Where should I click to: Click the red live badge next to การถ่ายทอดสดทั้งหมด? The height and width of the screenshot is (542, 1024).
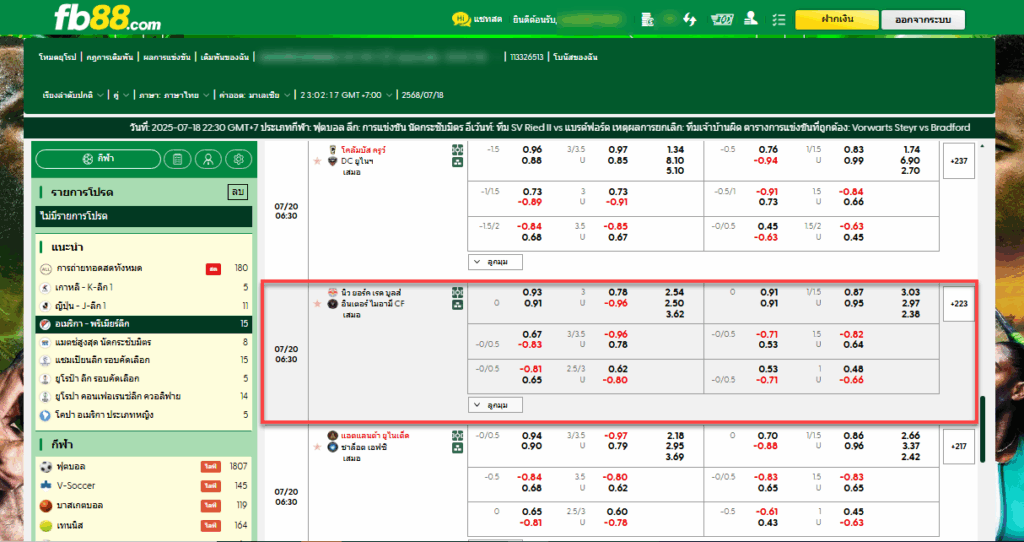(212, 268)
